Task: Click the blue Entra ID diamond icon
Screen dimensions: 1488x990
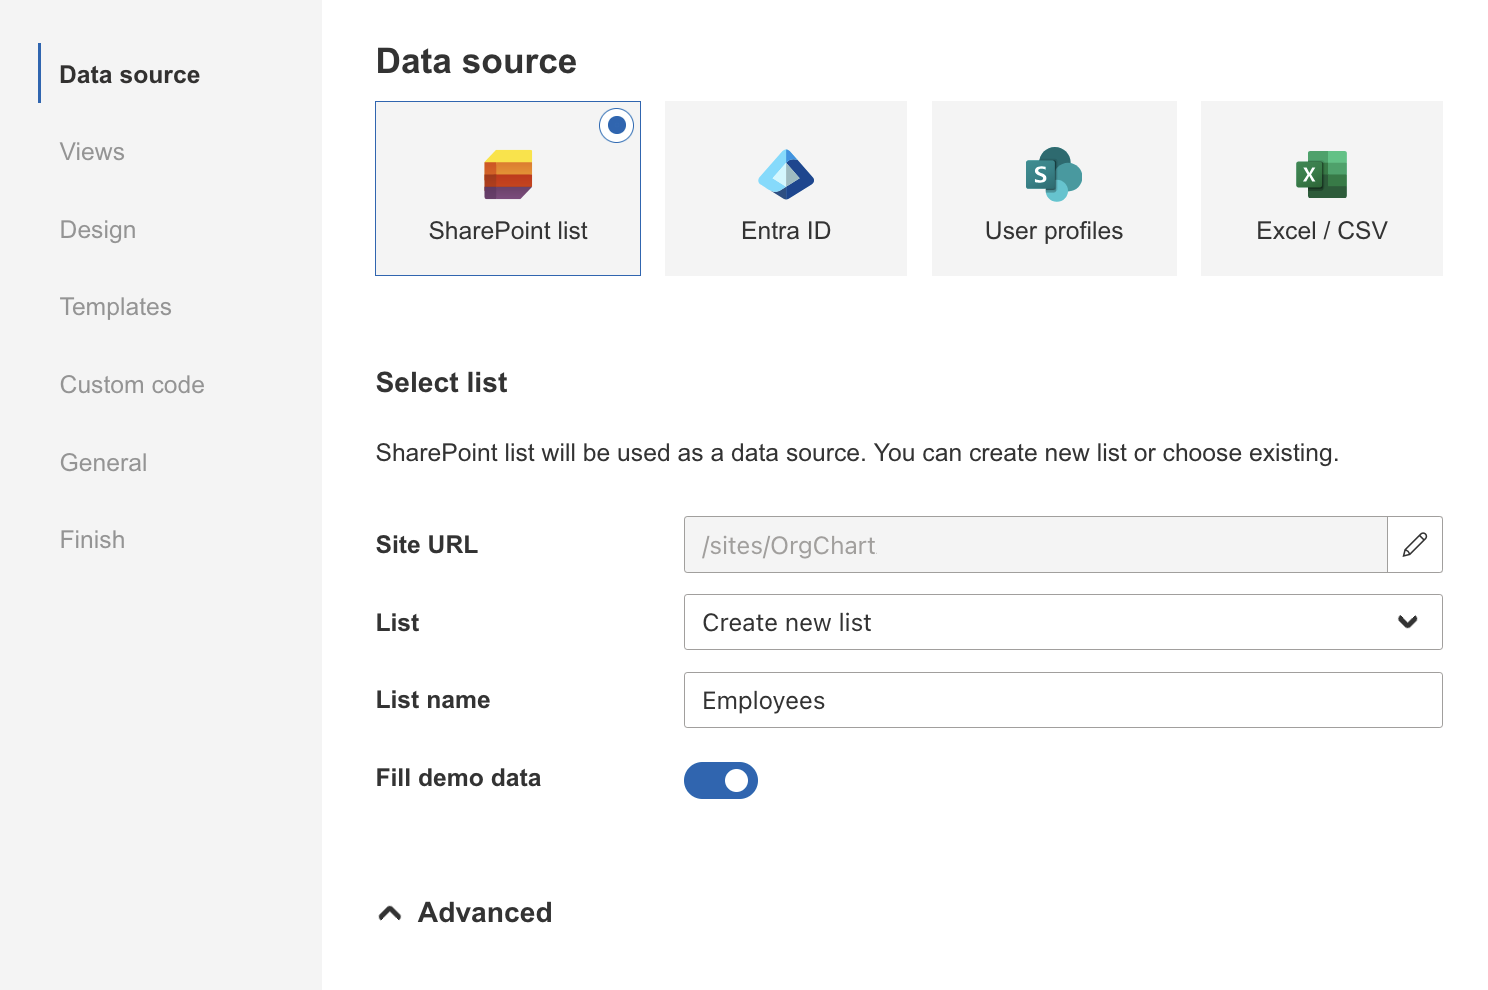Action: point(787,172)
